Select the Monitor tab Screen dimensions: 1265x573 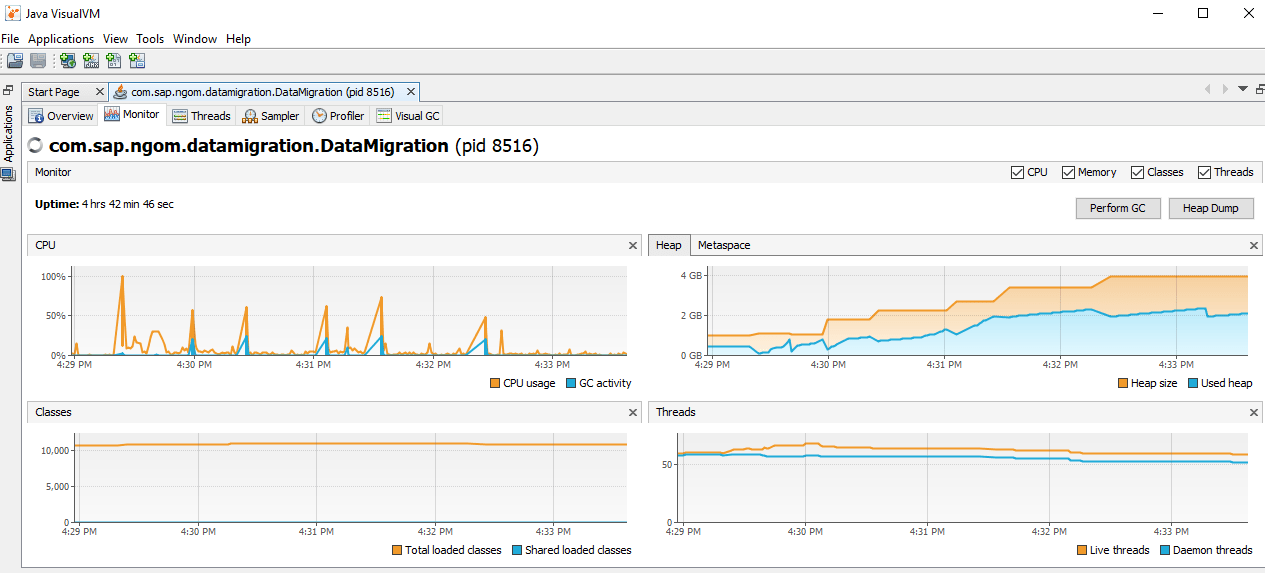[132, 115]
